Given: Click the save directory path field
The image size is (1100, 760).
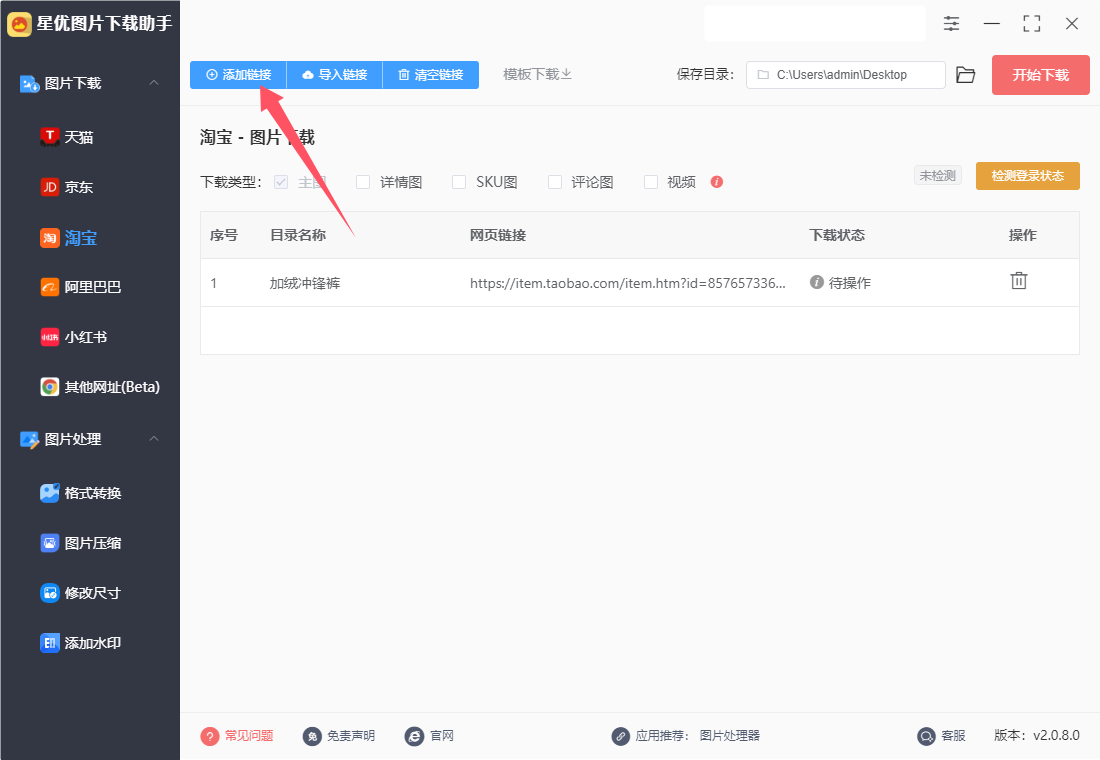Looking at the screenshot, I should [846, 75].
